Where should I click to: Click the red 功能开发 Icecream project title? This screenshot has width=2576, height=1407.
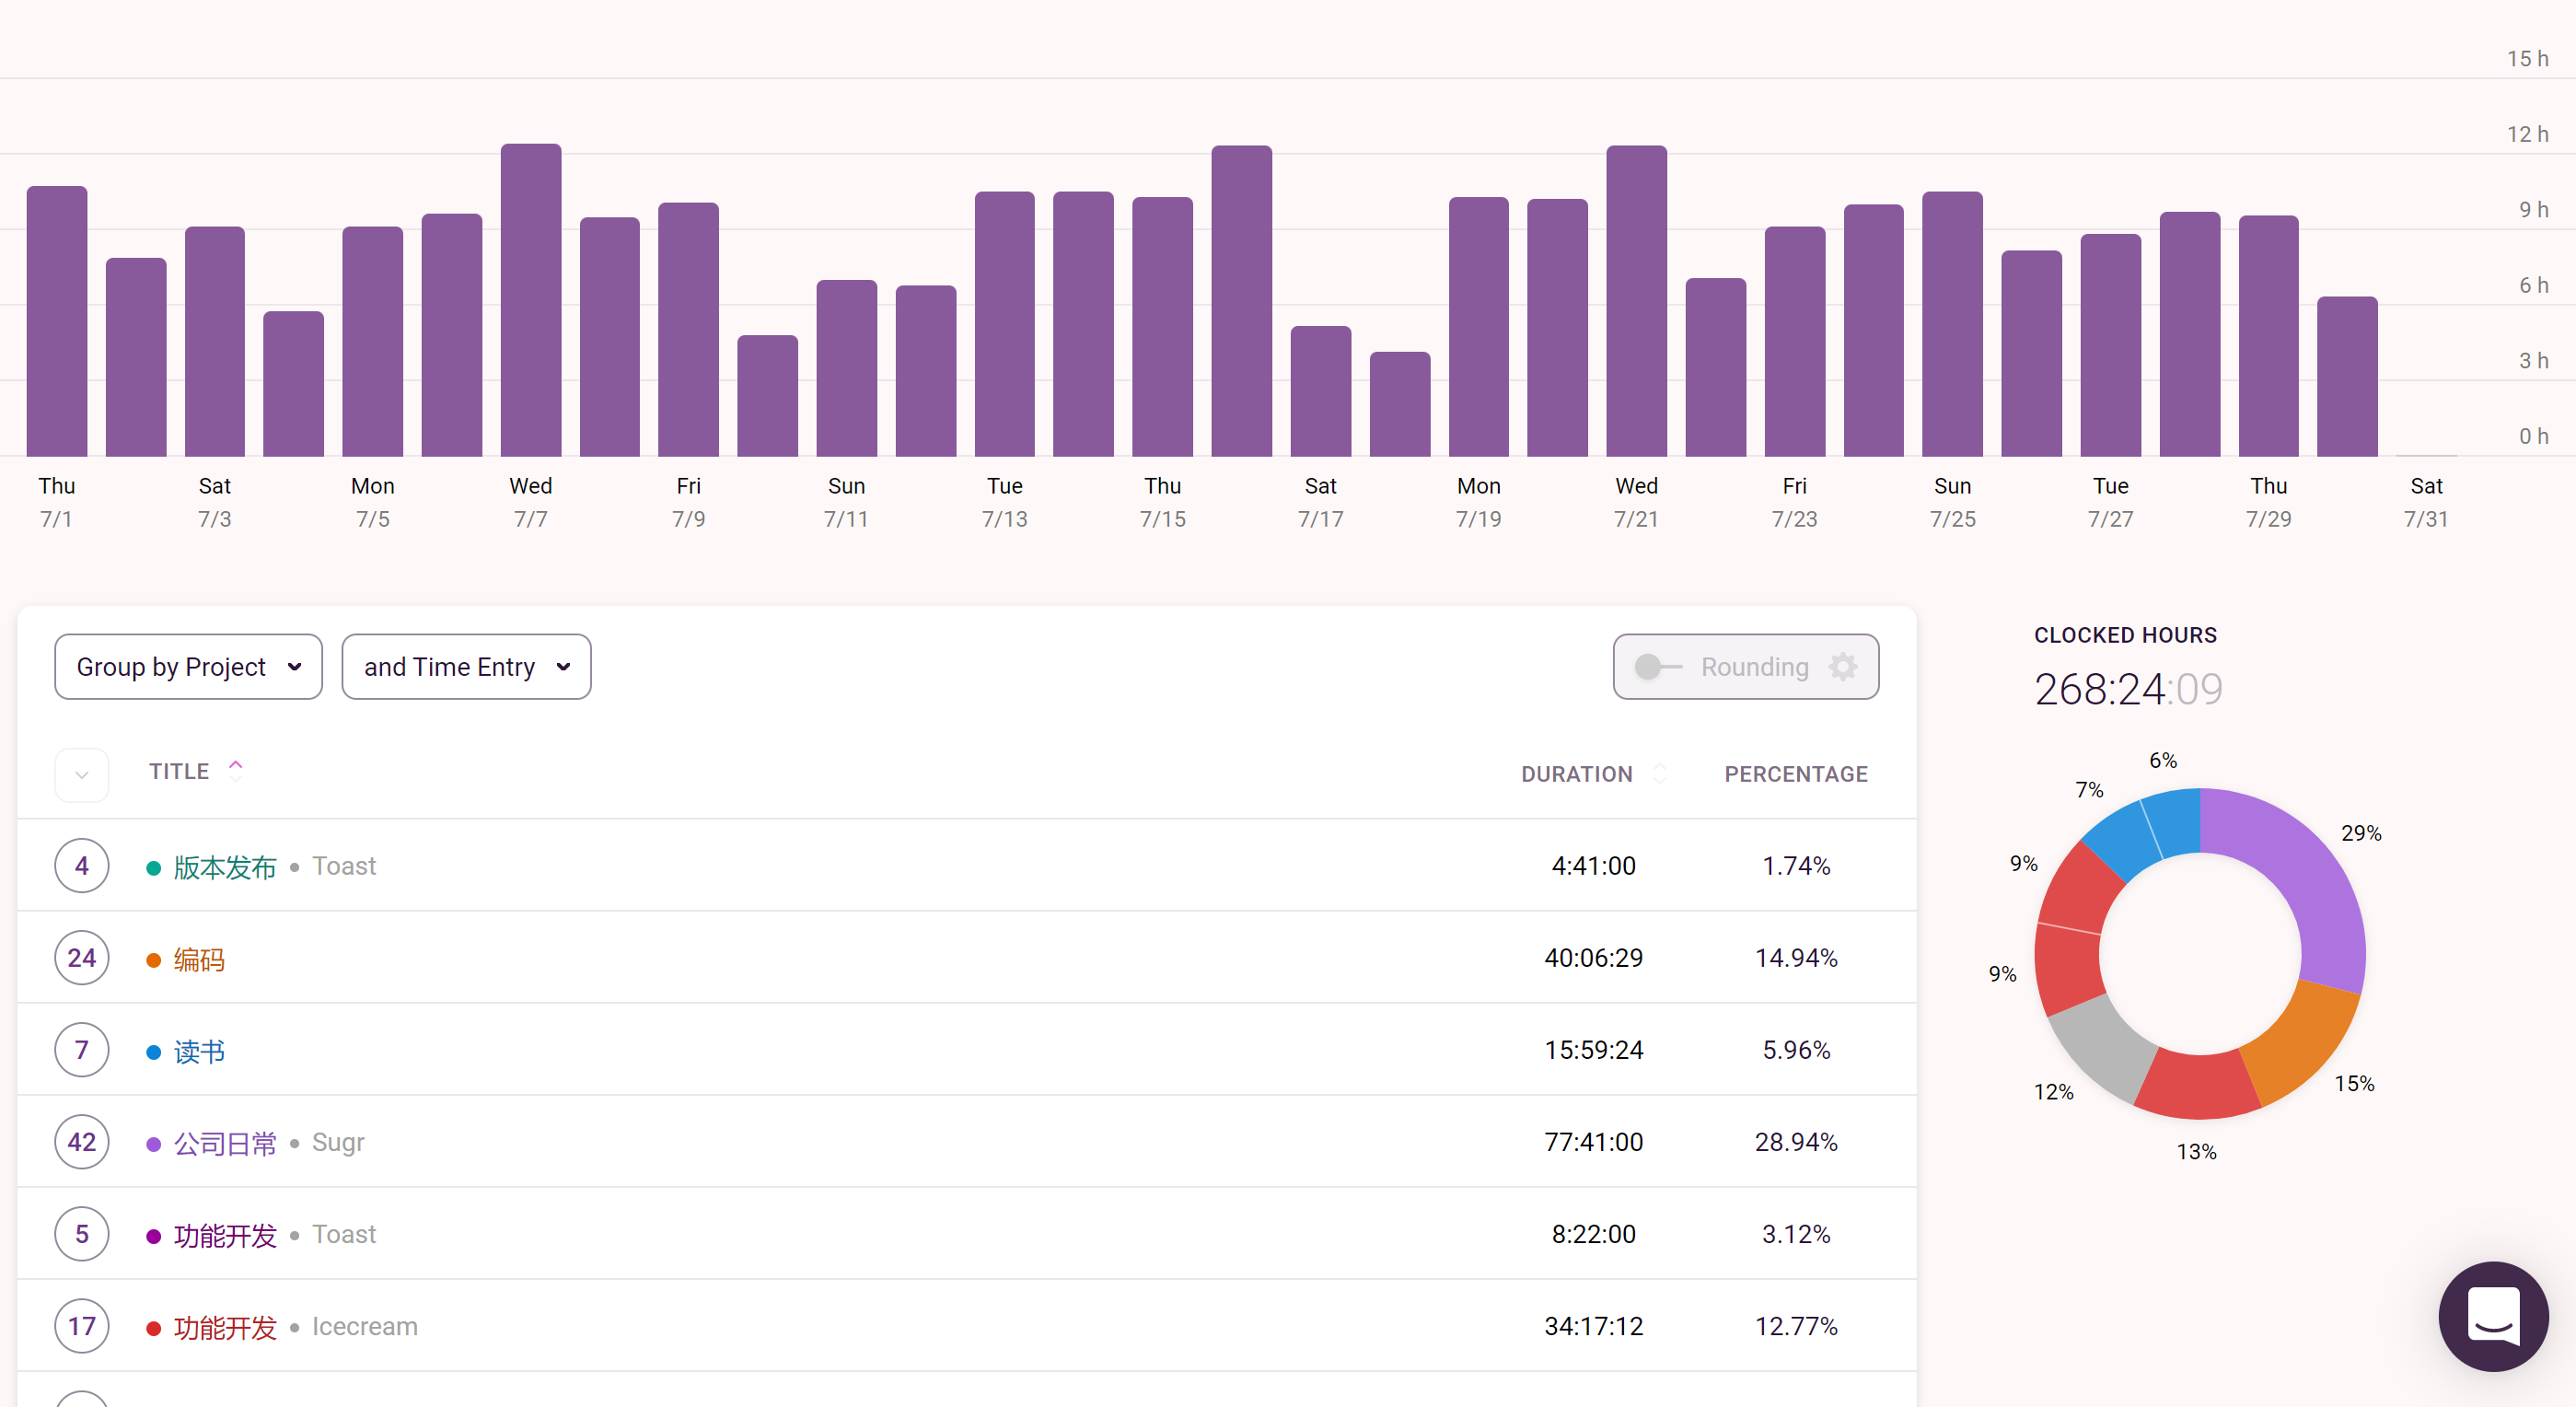225,1327
